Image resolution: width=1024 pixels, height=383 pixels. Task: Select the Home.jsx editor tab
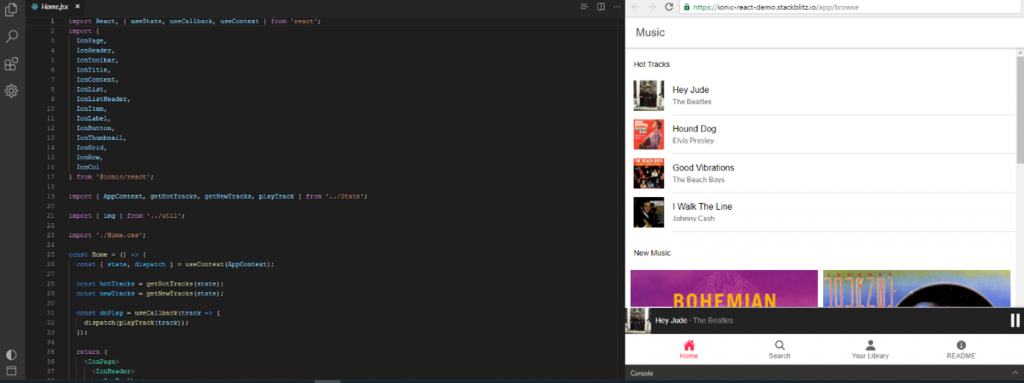click(55, 7)
